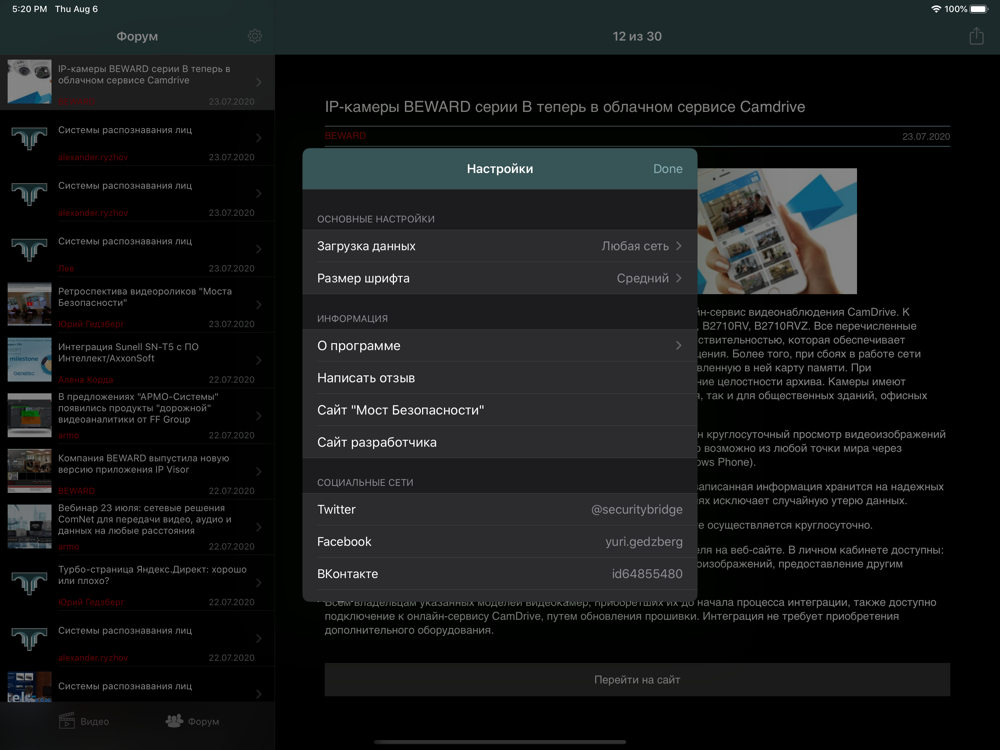The image size is (1000, 750).
Task: Open О программе info page
Action: 499,346
